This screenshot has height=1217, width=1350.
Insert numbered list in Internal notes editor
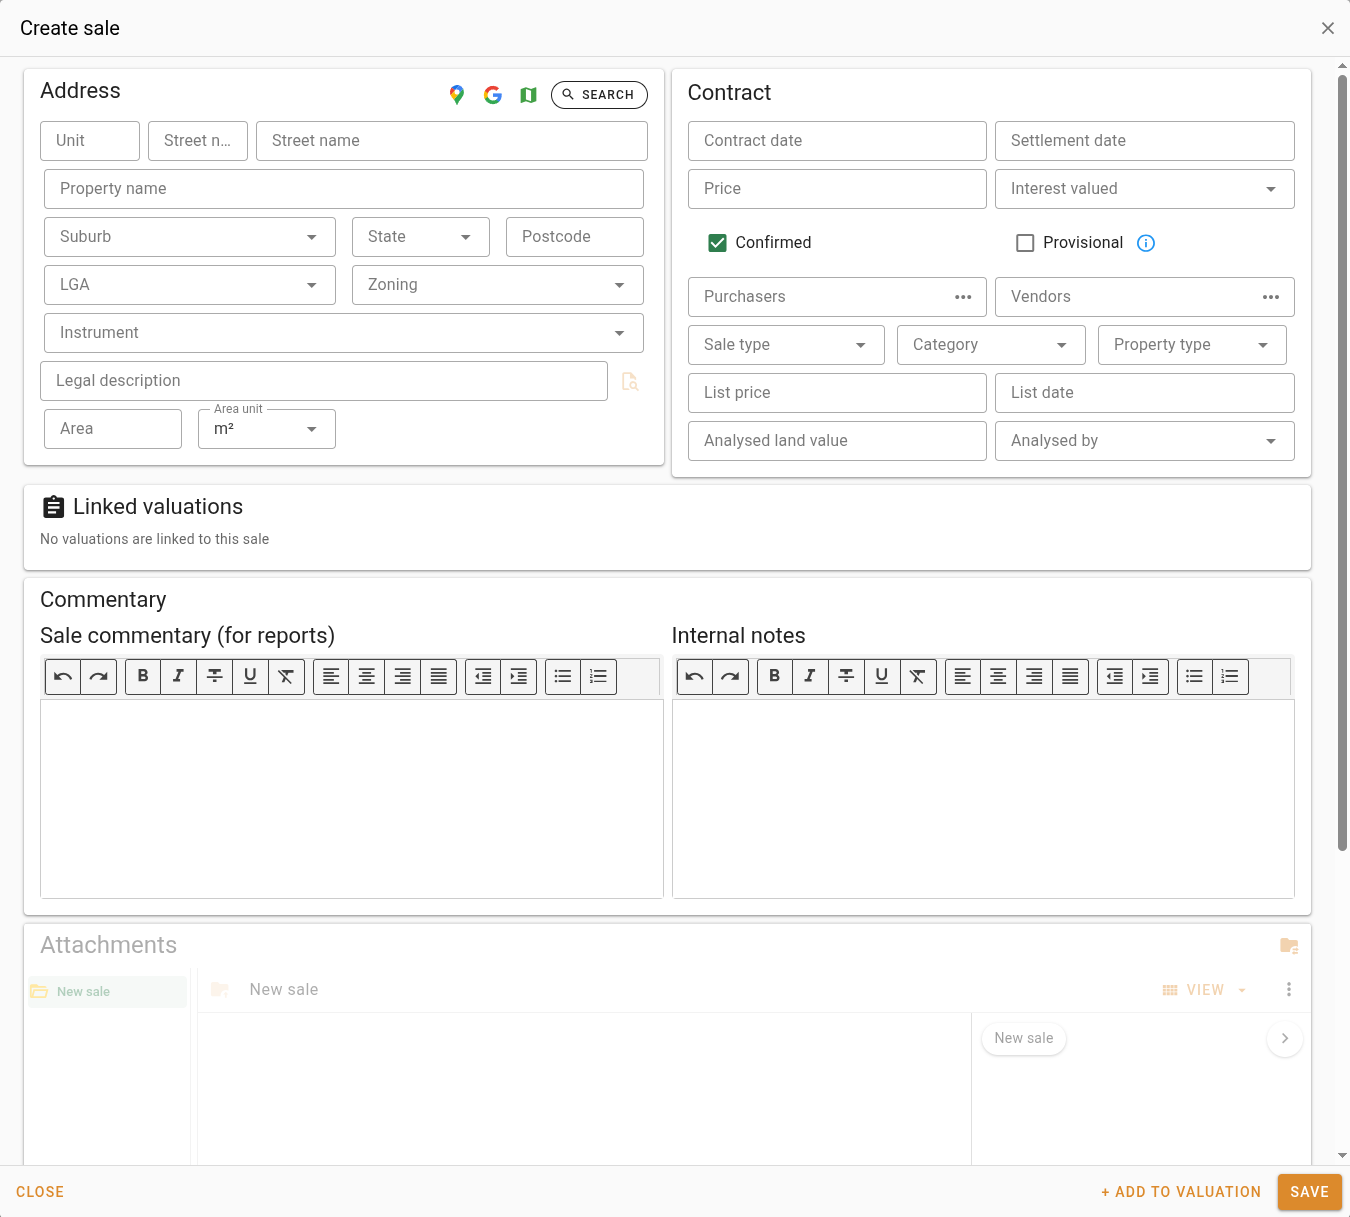pyautogui.click(x=1231, y=677)
